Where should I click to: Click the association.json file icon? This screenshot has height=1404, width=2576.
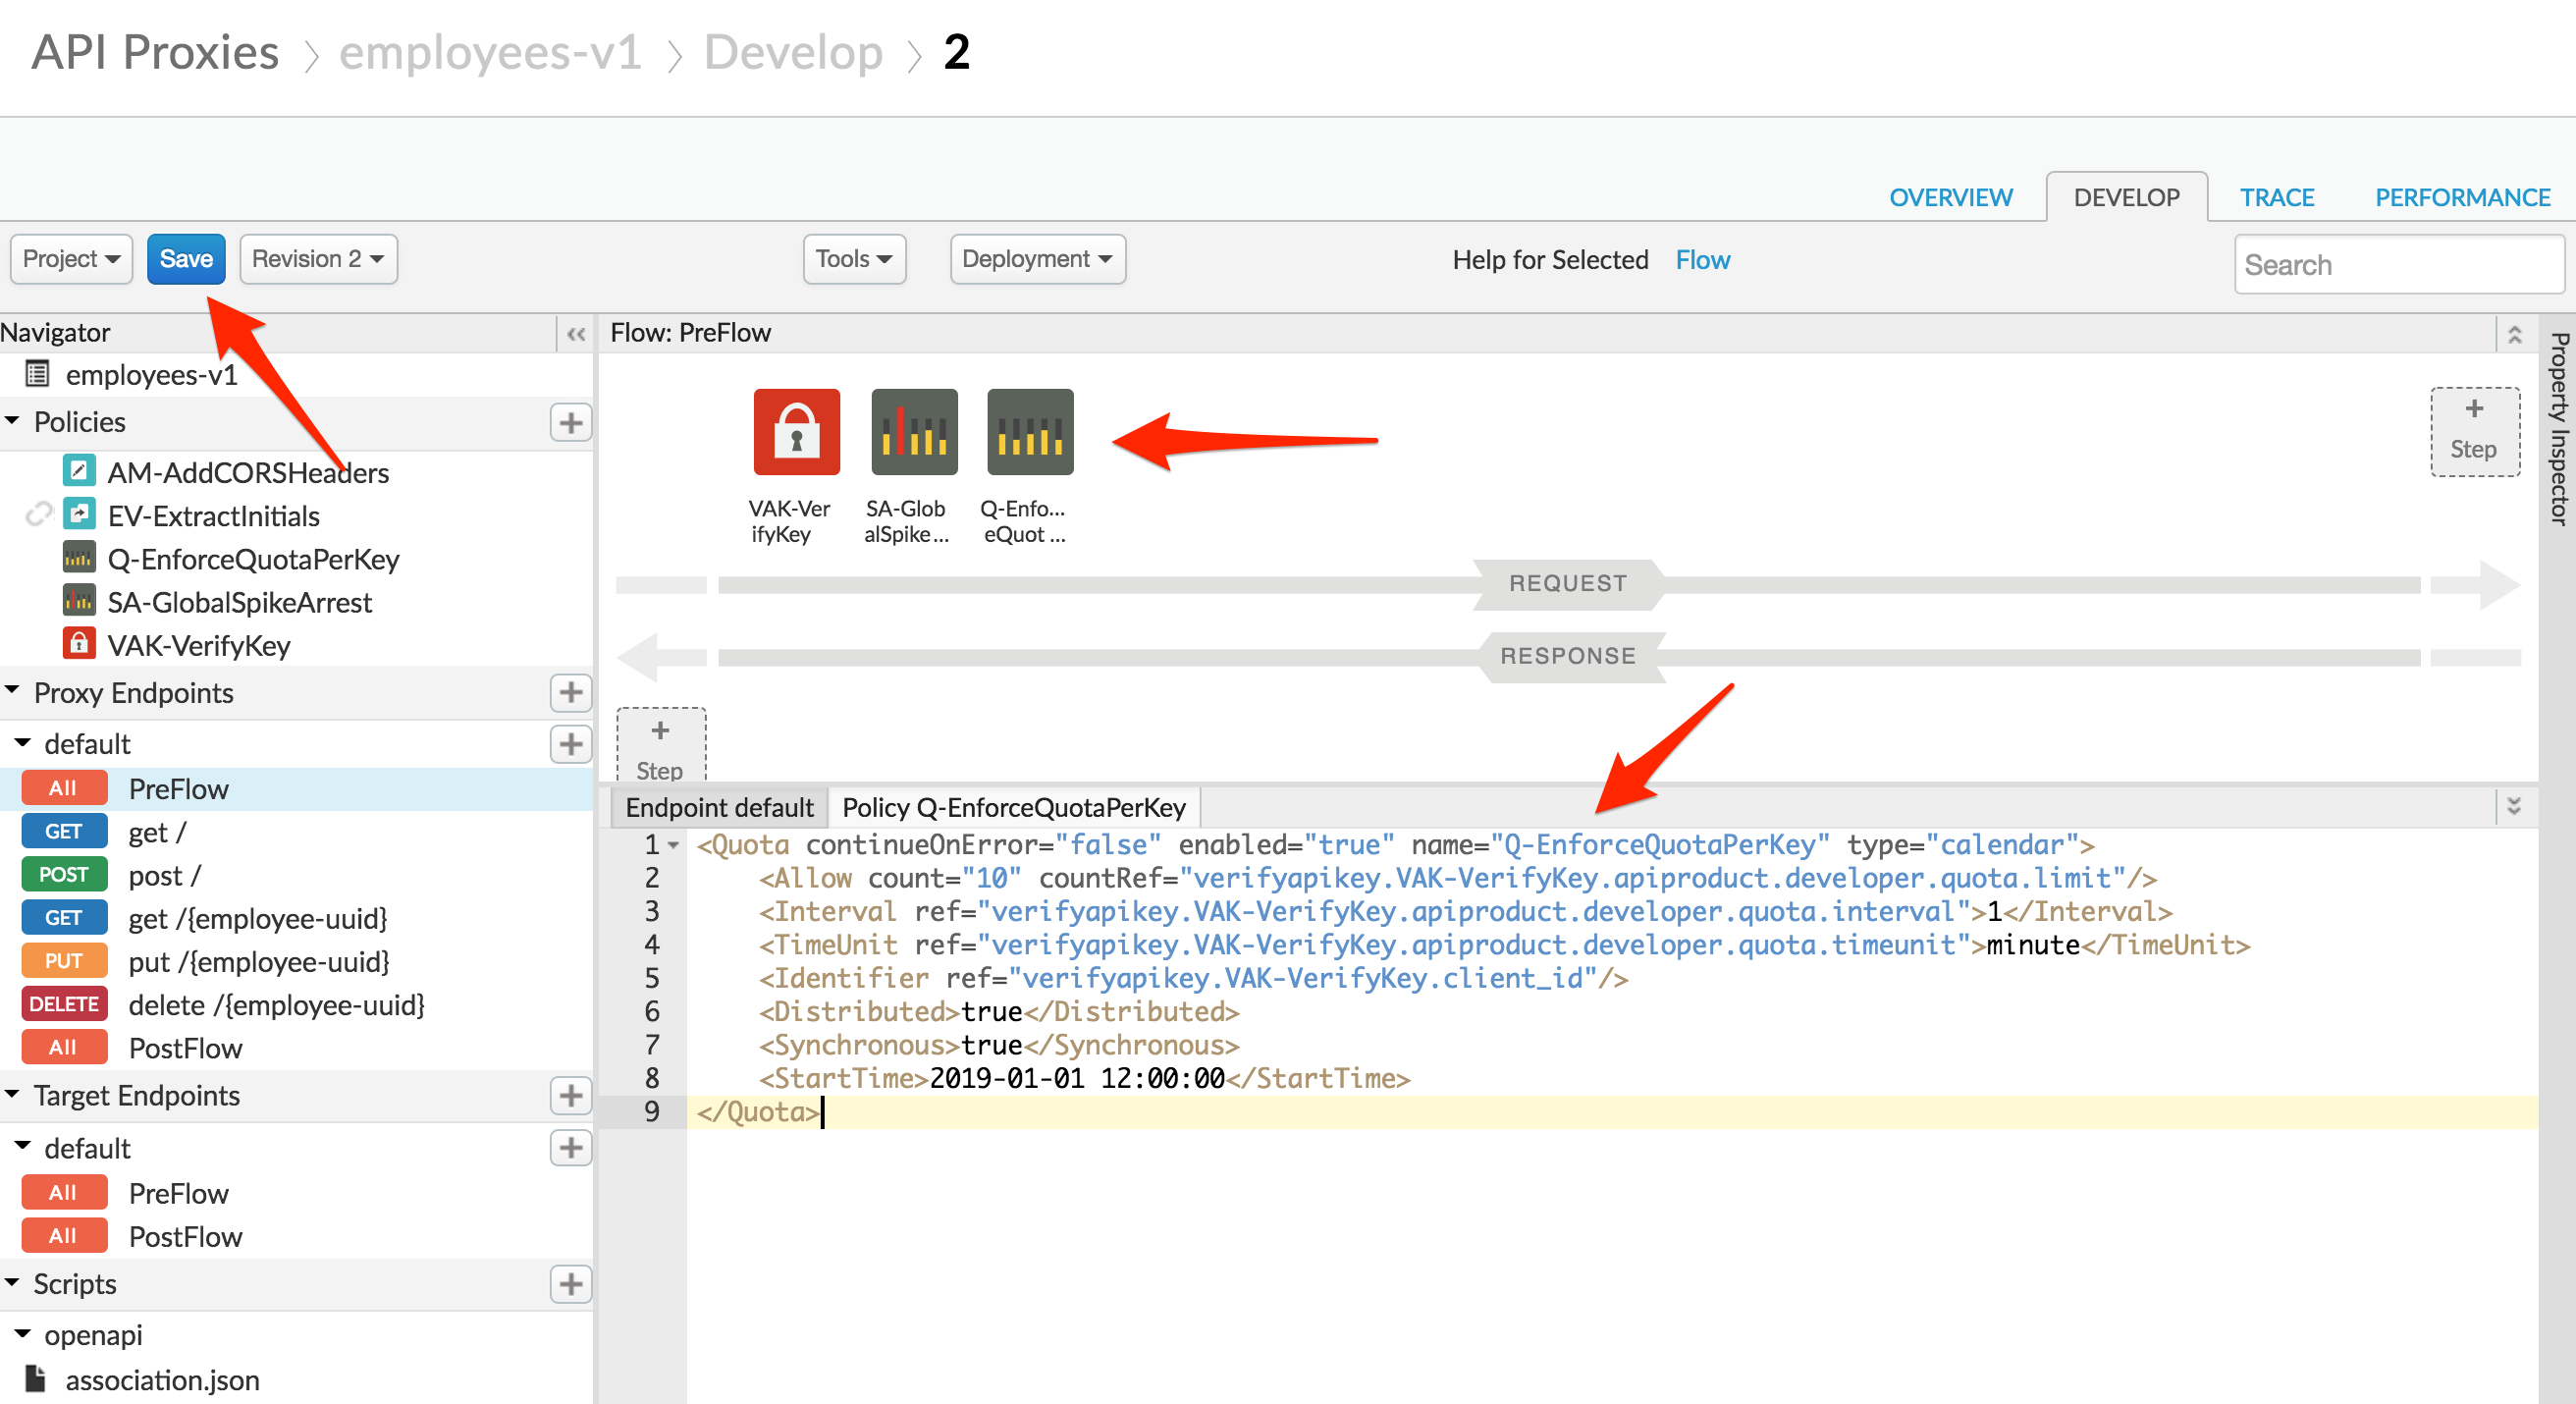point(36,1379)
